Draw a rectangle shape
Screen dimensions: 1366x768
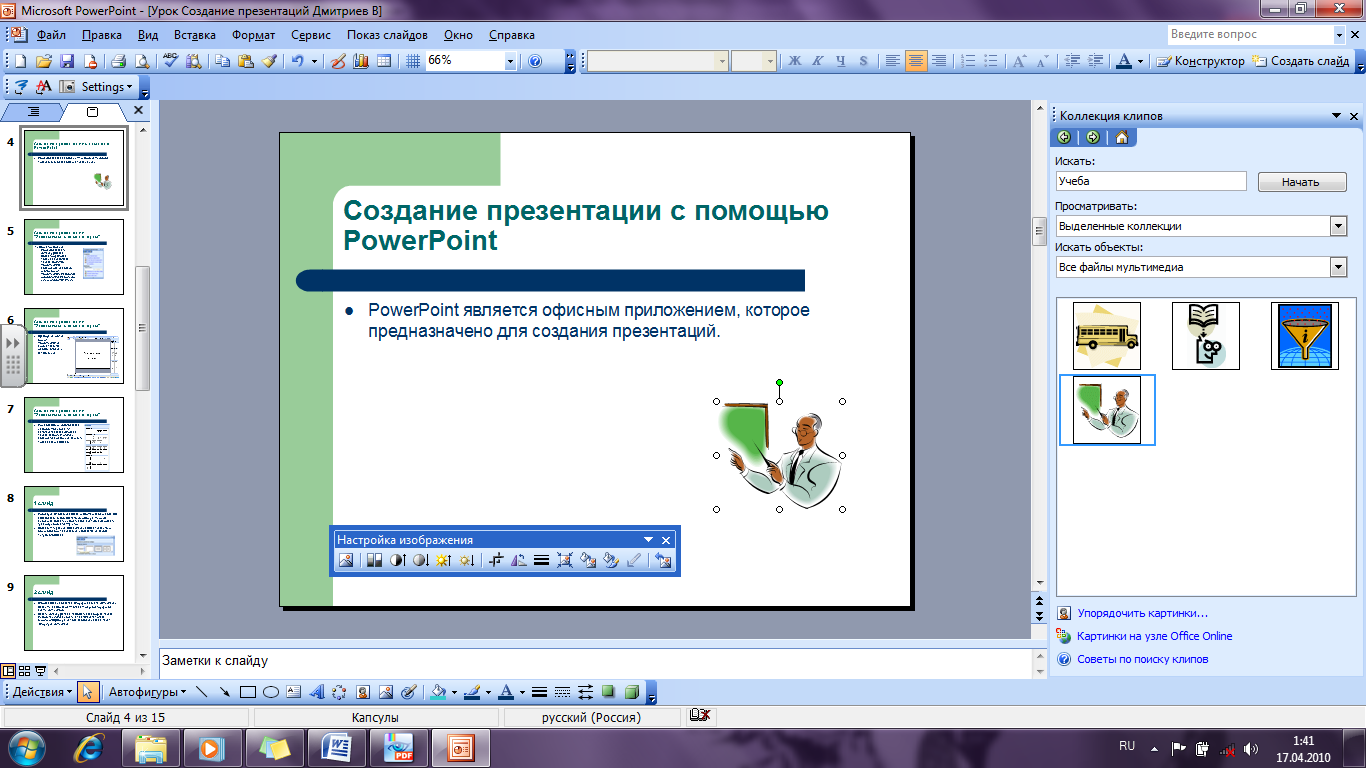click(248, 692)
